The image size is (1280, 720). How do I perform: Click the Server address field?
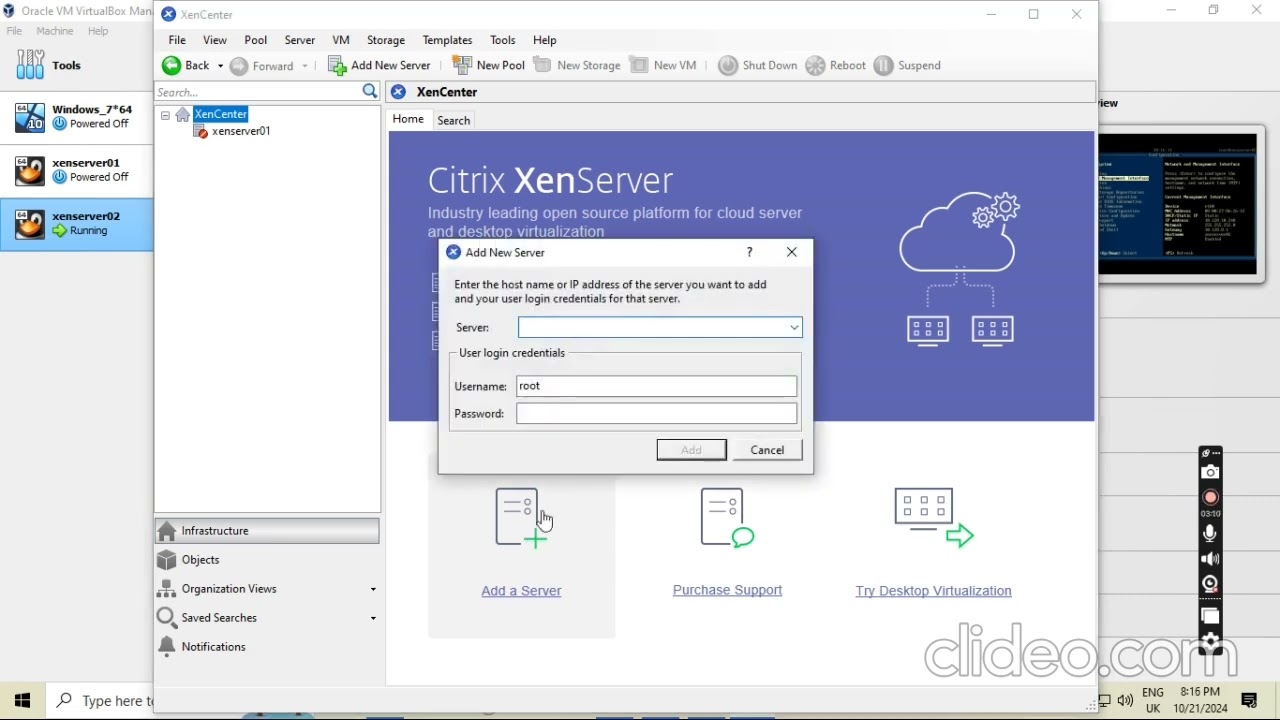pos(652,327)
